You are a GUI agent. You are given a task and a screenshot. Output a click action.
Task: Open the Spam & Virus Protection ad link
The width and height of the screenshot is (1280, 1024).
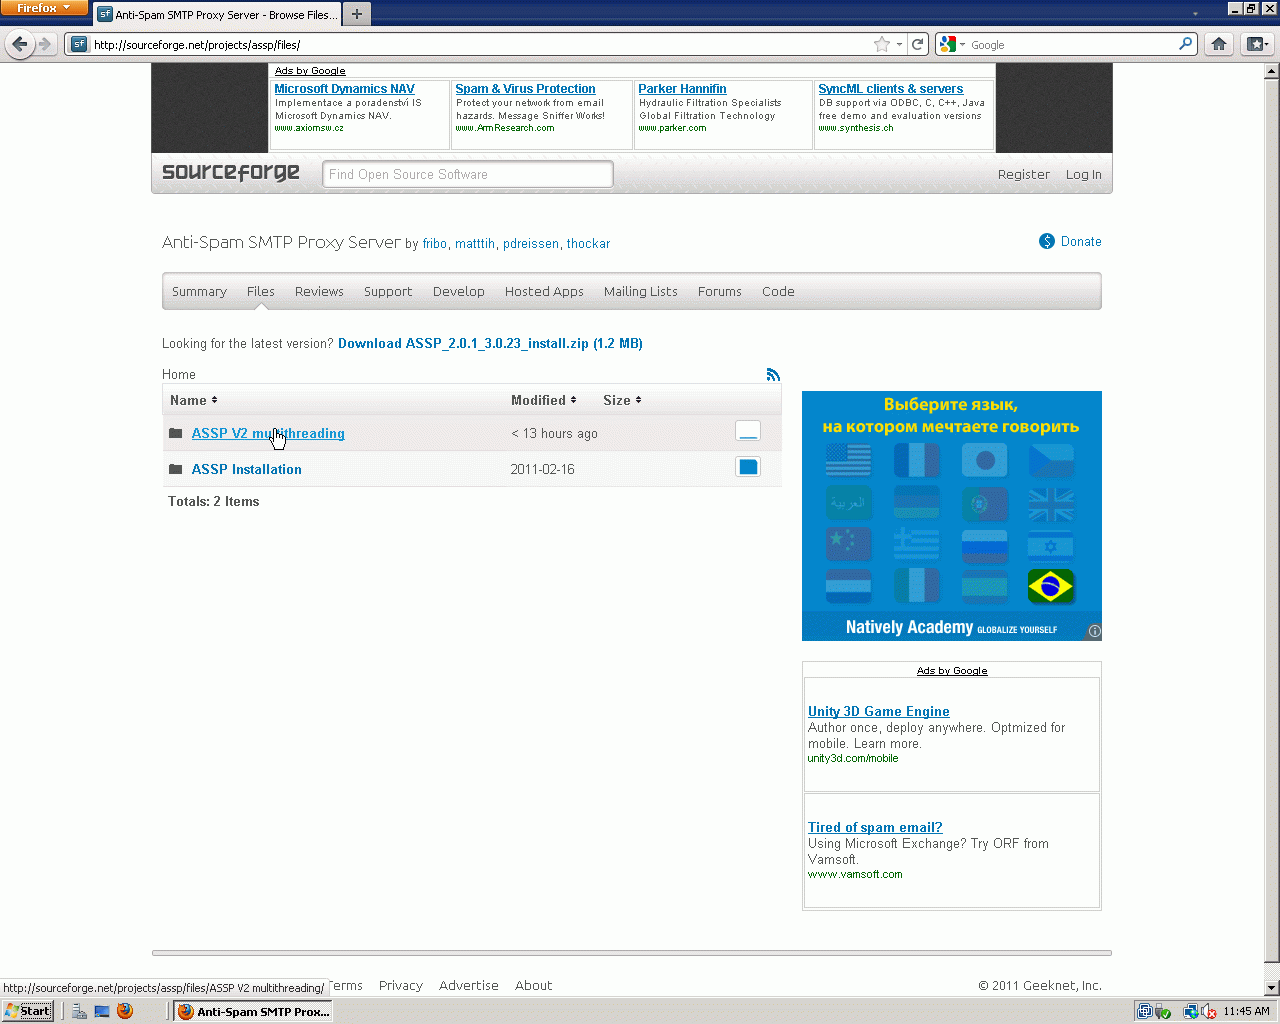[x=526, y=89]
